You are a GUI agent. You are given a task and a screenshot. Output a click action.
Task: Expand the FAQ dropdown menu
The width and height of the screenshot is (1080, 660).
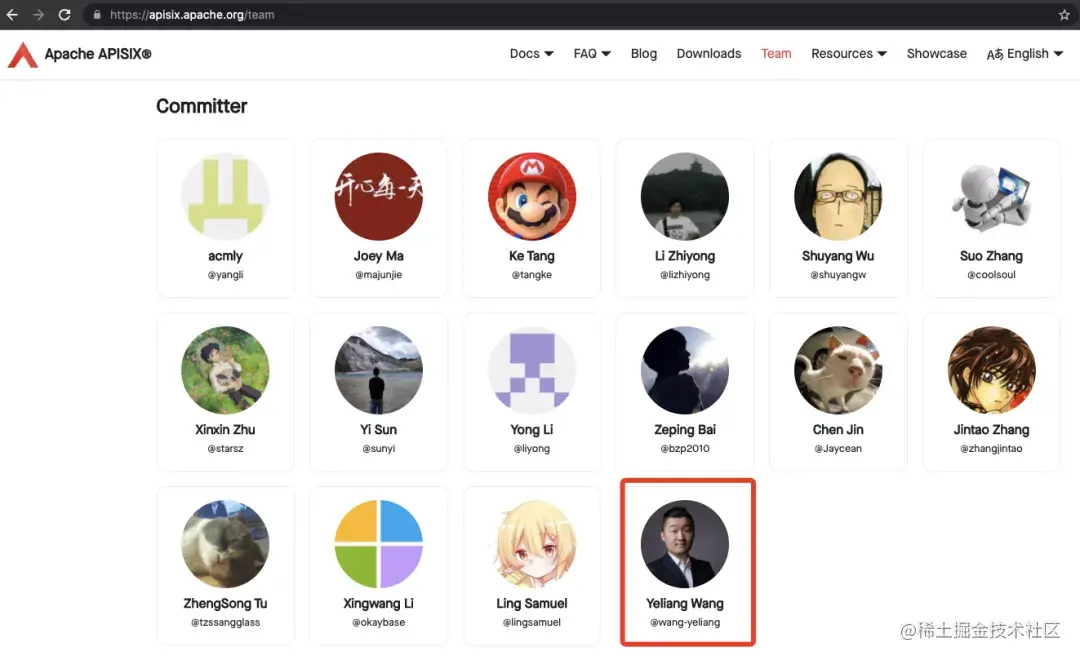pyautogui.click(x=592, y=54)
